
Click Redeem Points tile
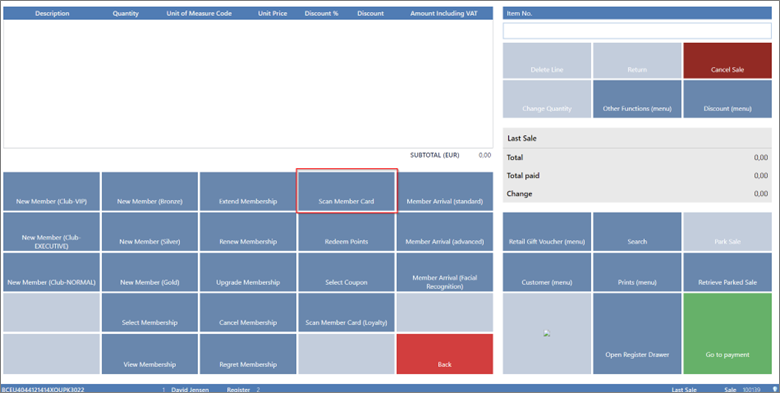click(346, 231)
